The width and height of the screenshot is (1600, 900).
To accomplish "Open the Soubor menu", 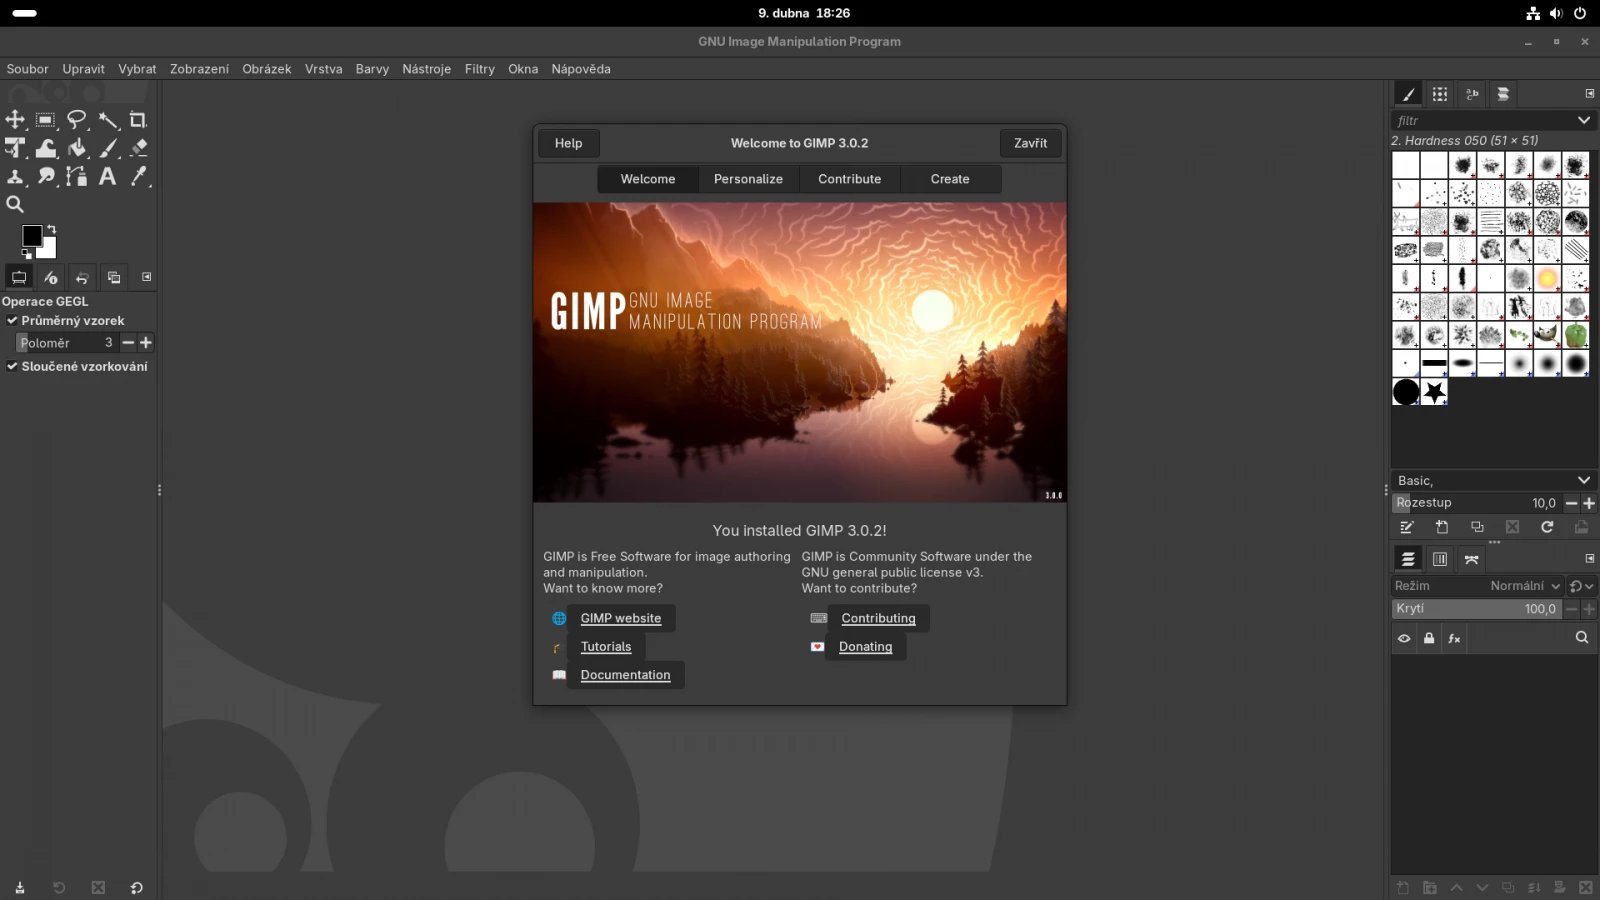I will [x=27, y=69].
